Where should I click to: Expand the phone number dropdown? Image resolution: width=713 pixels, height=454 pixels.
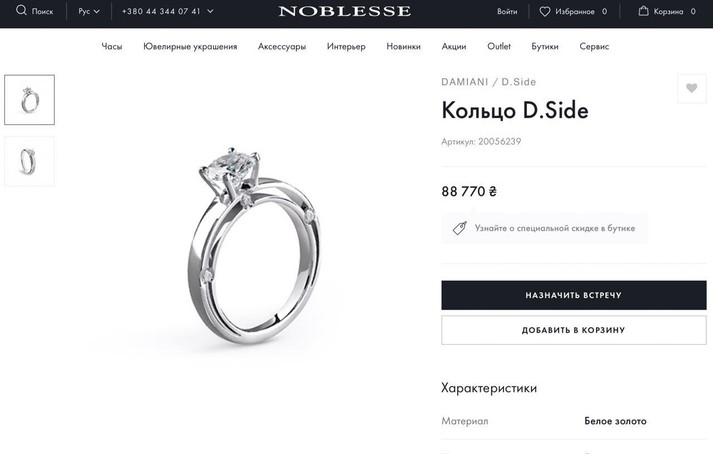(167, 12)
